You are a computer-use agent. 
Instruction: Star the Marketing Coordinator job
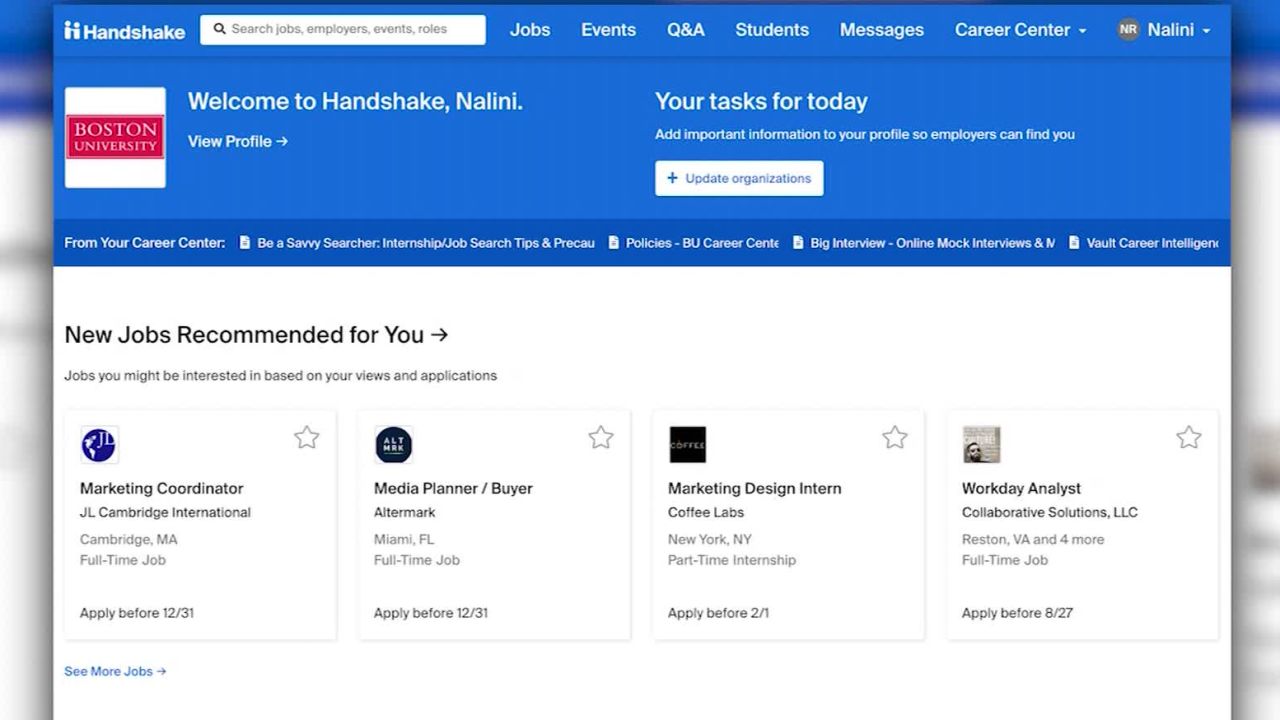[307, 437]
